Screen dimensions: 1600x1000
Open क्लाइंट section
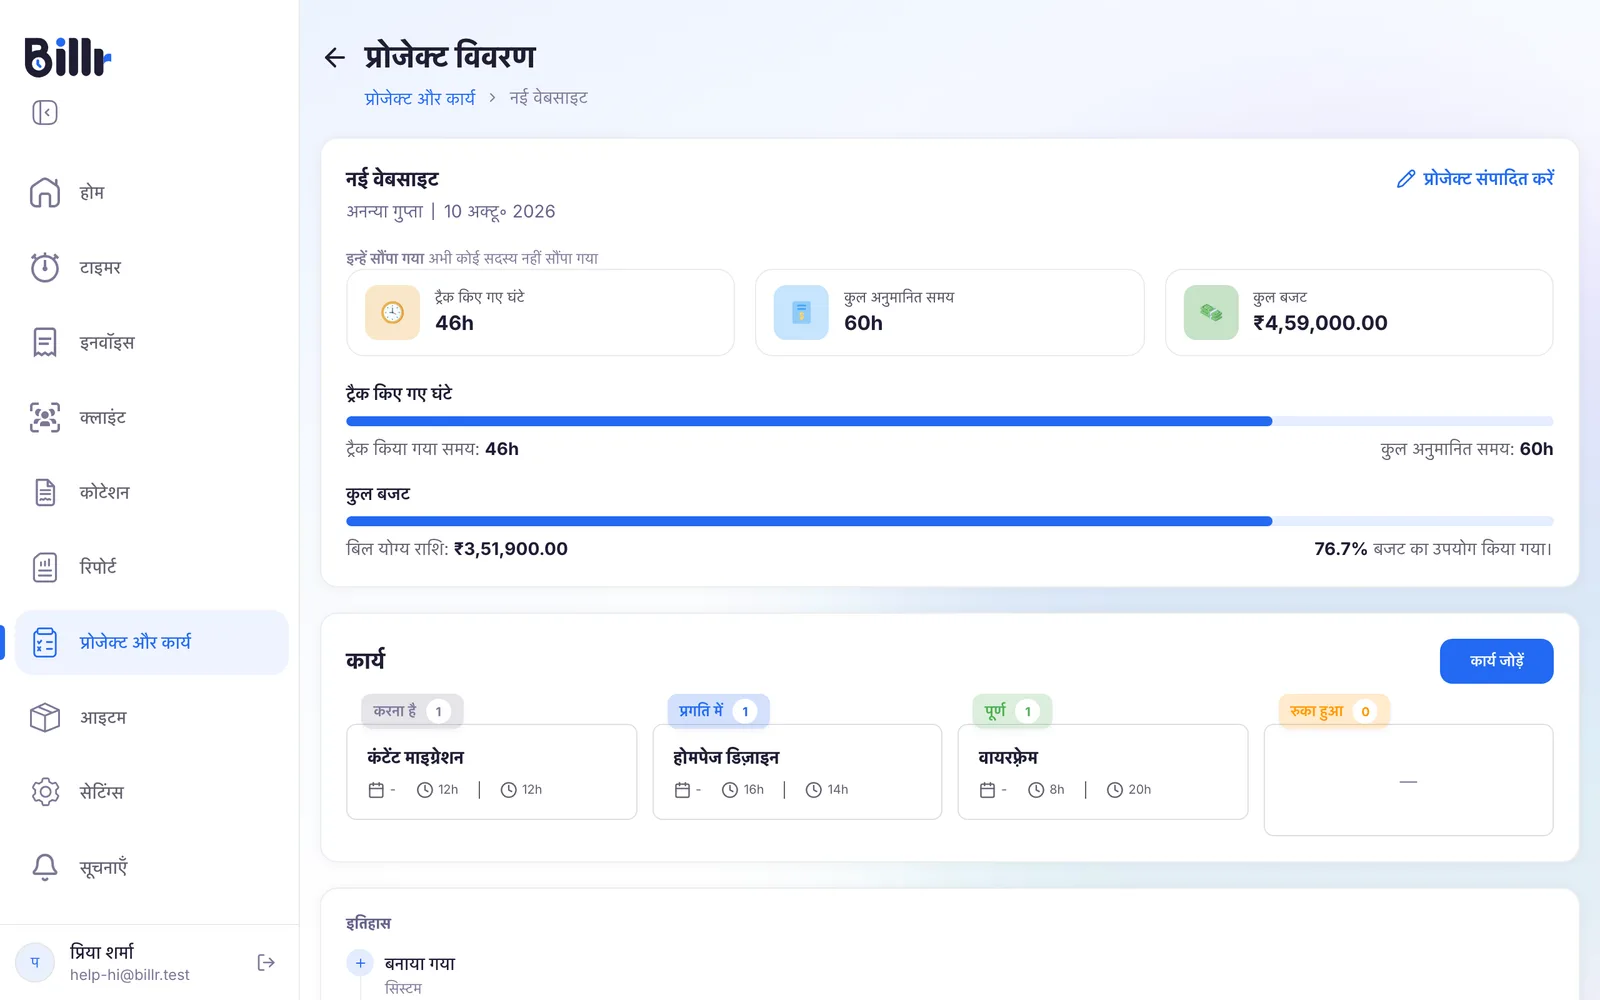[151, 417]
